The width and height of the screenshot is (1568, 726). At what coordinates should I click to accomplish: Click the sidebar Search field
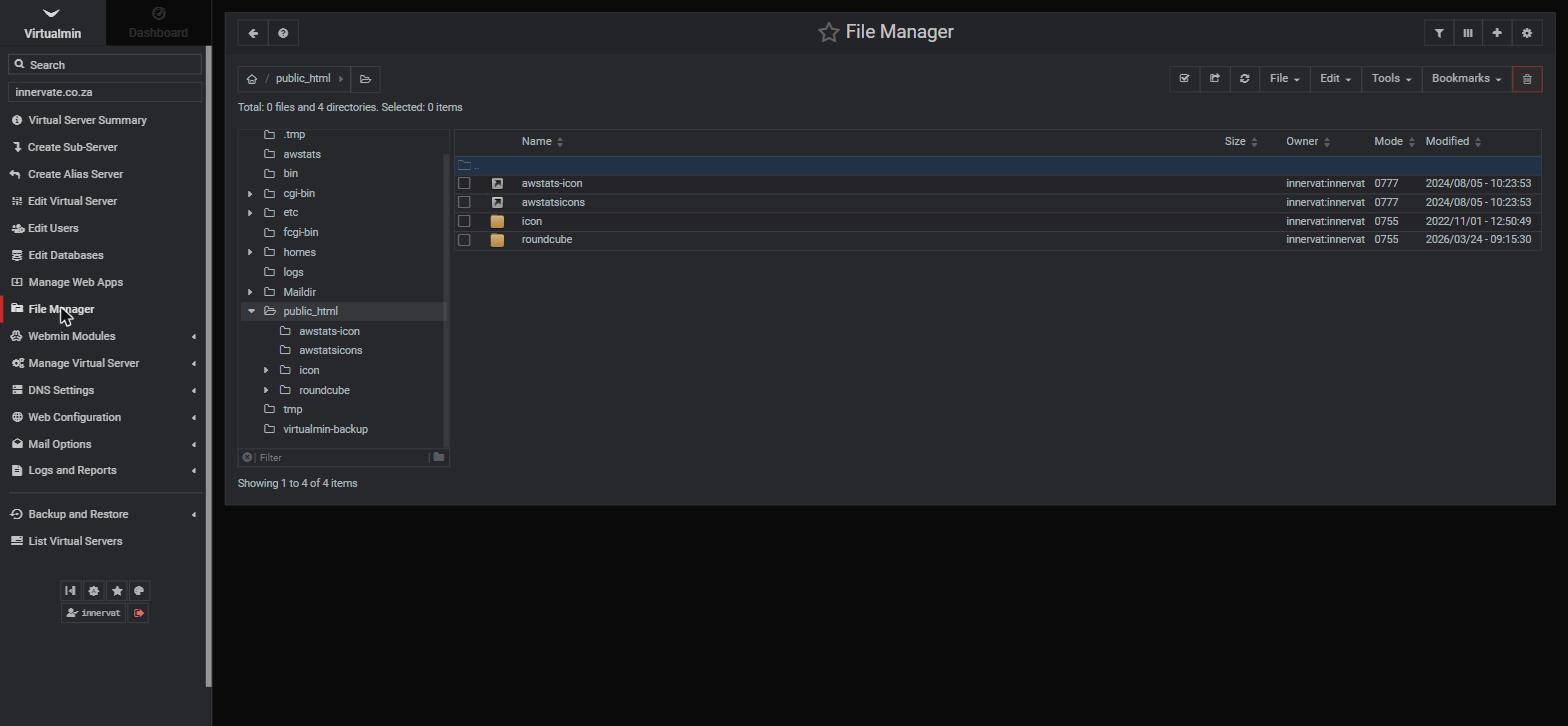[105, 65]
